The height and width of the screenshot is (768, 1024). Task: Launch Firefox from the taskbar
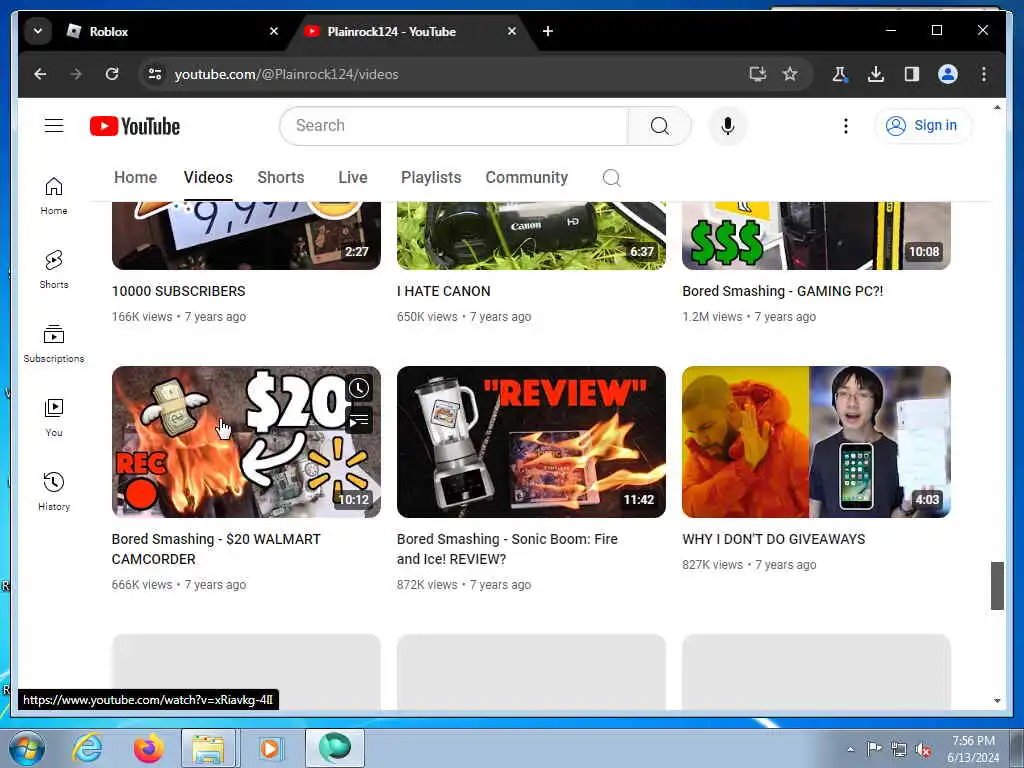coord(149,748)
